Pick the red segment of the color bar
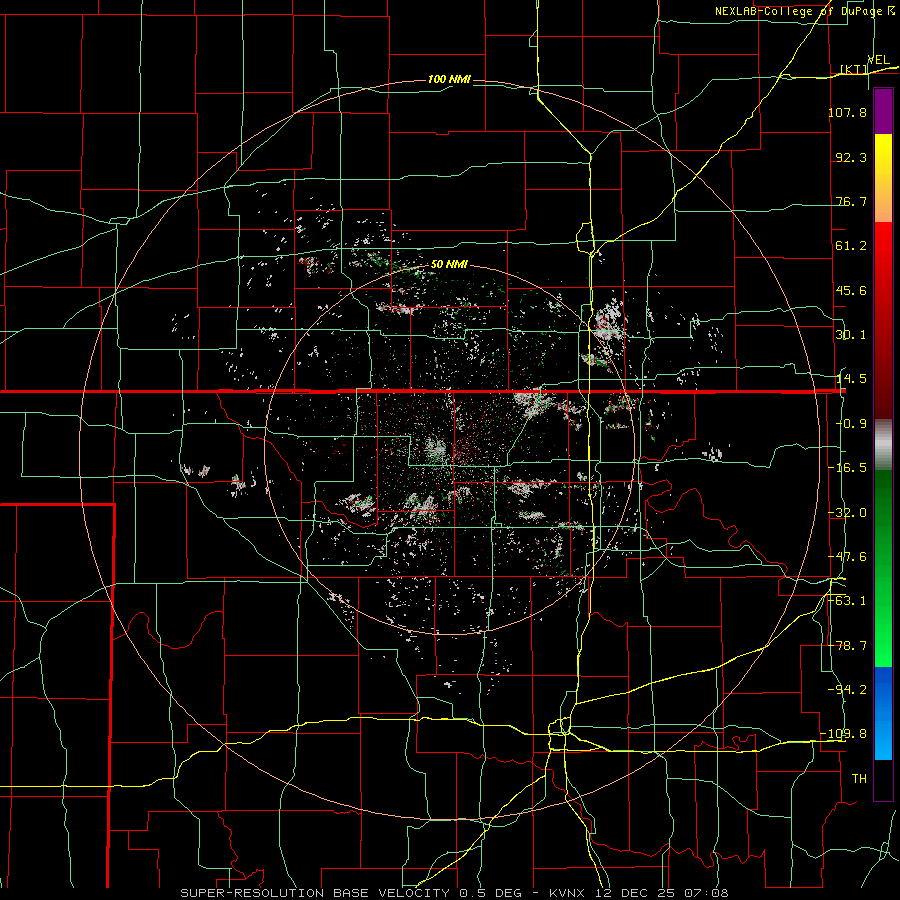 click(883, 320)
